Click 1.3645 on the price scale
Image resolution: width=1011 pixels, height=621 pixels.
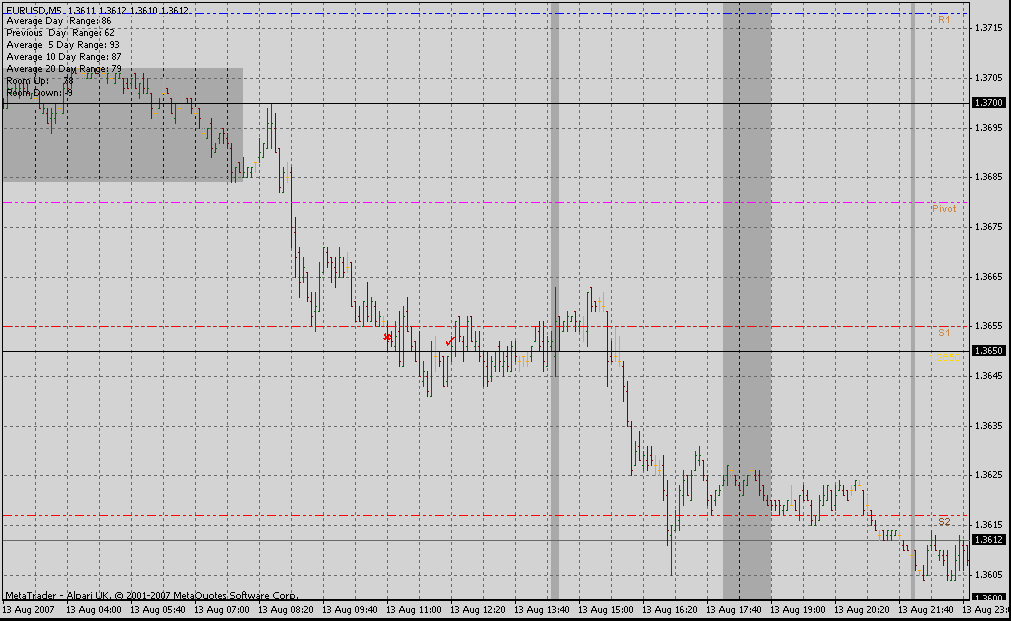point(989,376)
